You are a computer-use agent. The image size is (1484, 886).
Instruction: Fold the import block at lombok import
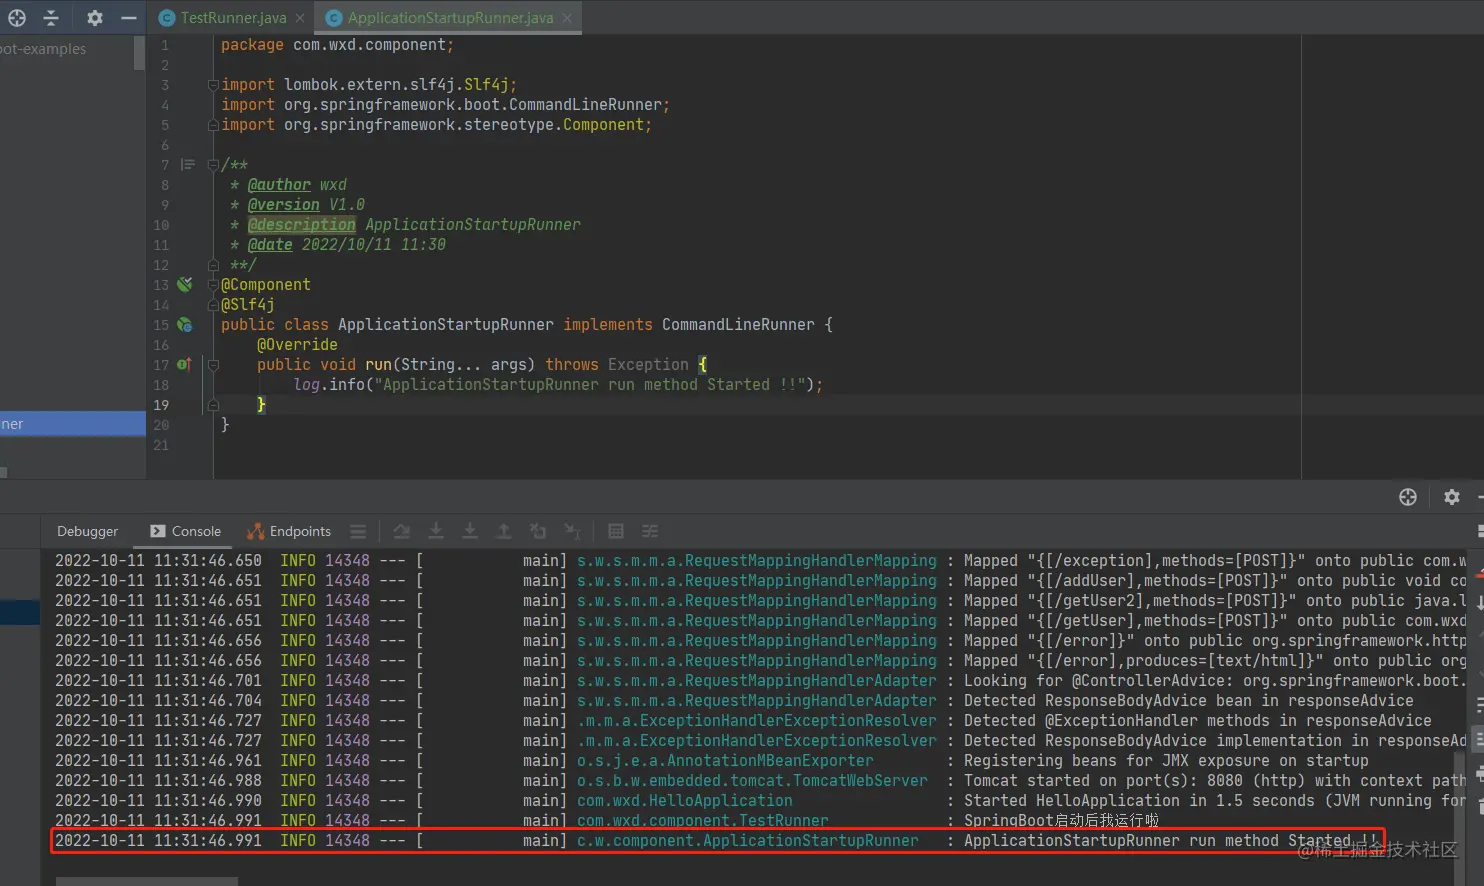[213, 85]
